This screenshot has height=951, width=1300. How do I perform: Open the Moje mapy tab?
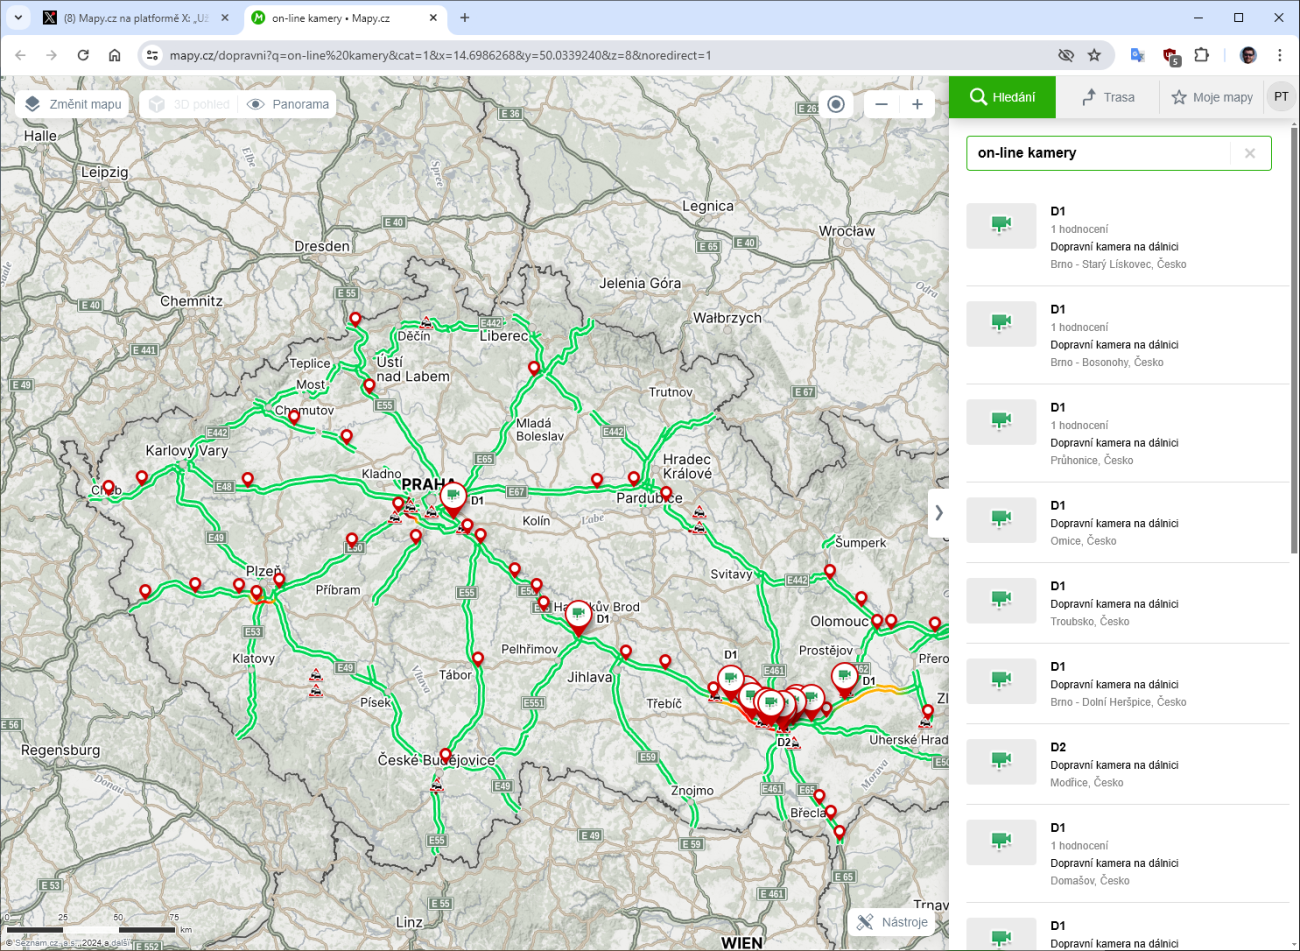(x=1212, y=97)
